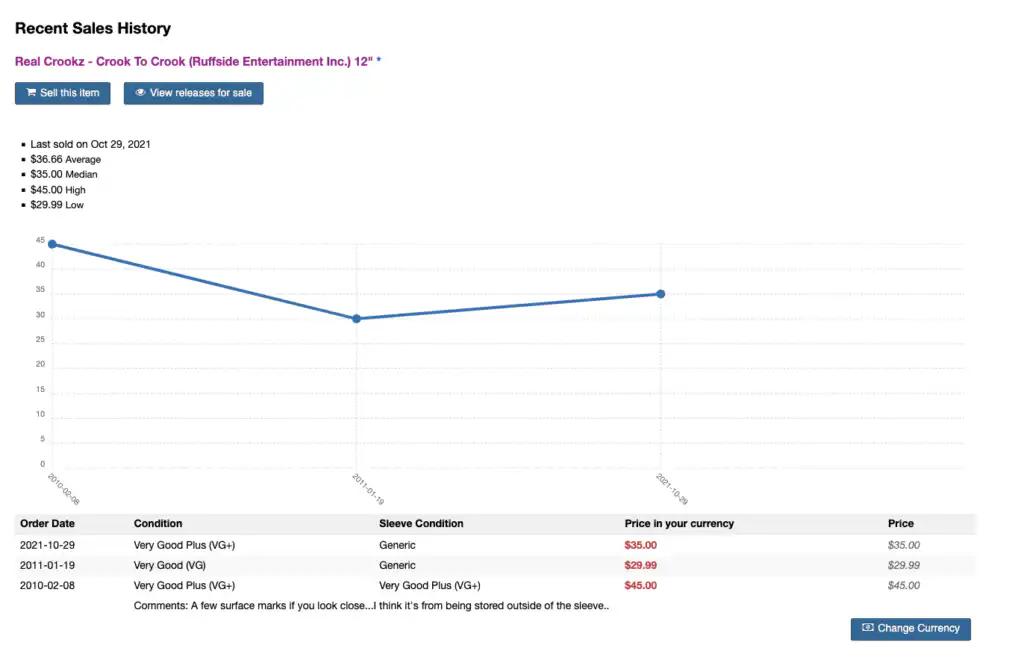Open the Change Currency dialog

(910, 629)
